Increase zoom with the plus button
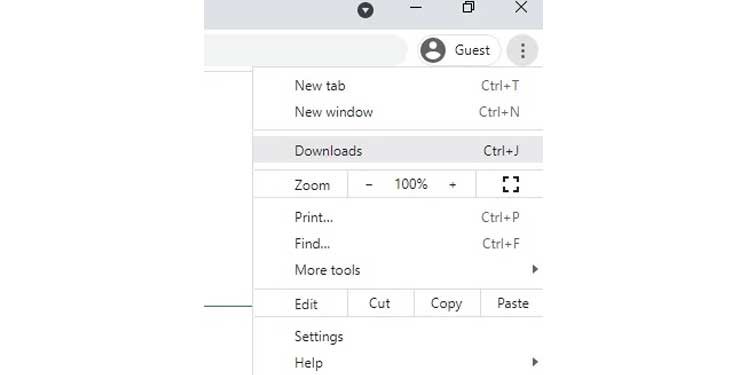The height and width of the screenshot is (375, 750). [452, 185]
